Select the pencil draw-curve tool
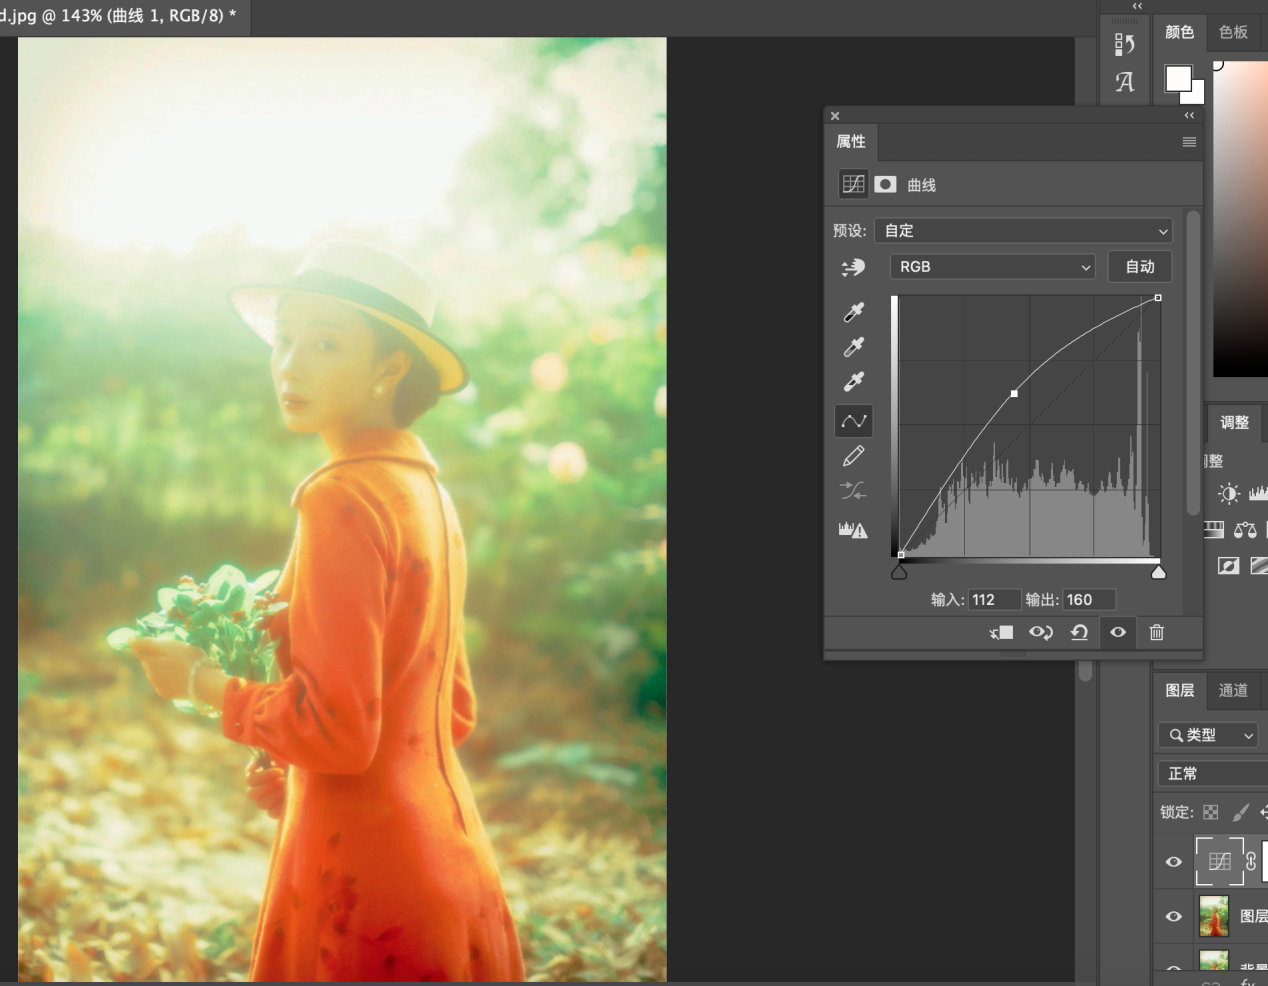Image resolution: width=1268 pixels, height=986 pixels. point(853,456)
